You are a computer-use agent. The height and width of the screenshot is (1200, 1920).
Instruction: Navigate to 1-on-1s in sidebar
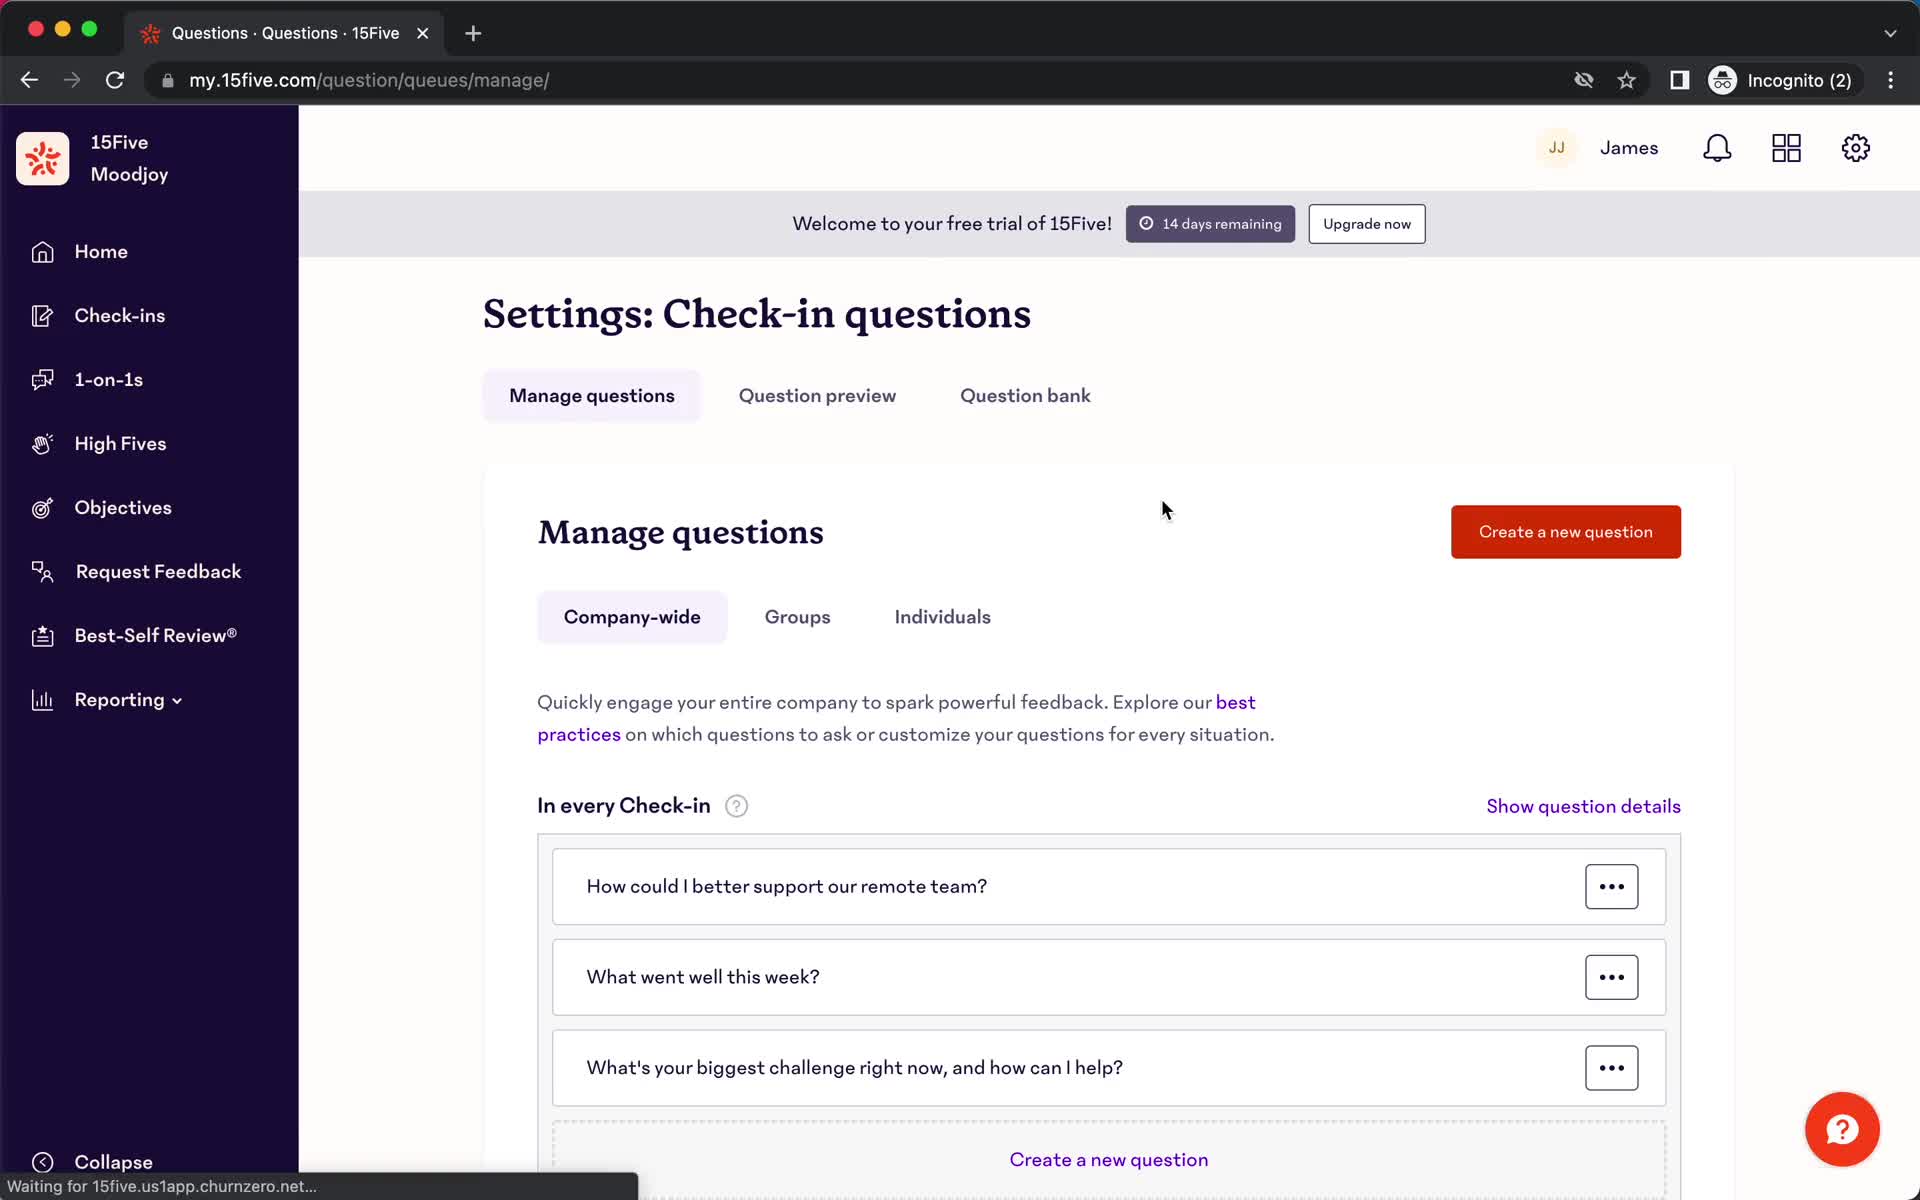(x=108, y=379)
